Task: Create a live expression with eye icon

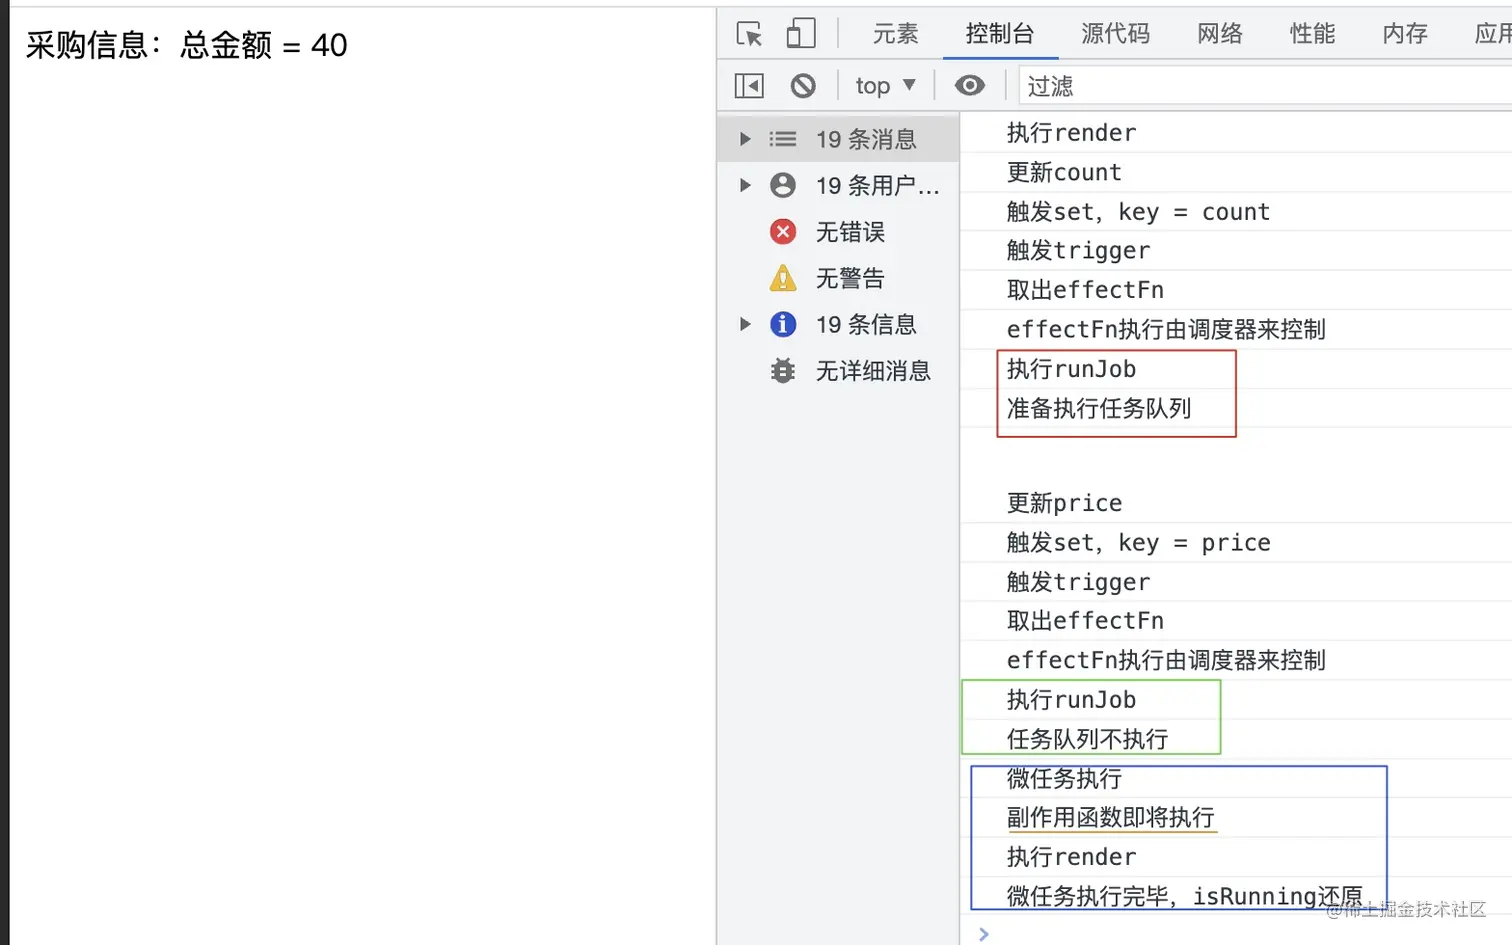Action: (969, 86)
